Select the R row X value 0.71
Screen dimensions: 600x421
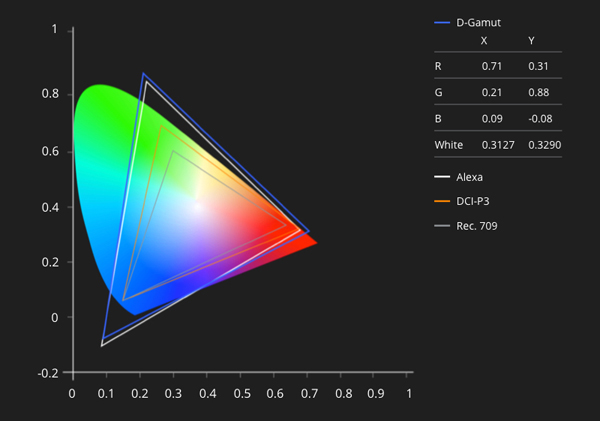pos(490,66)
